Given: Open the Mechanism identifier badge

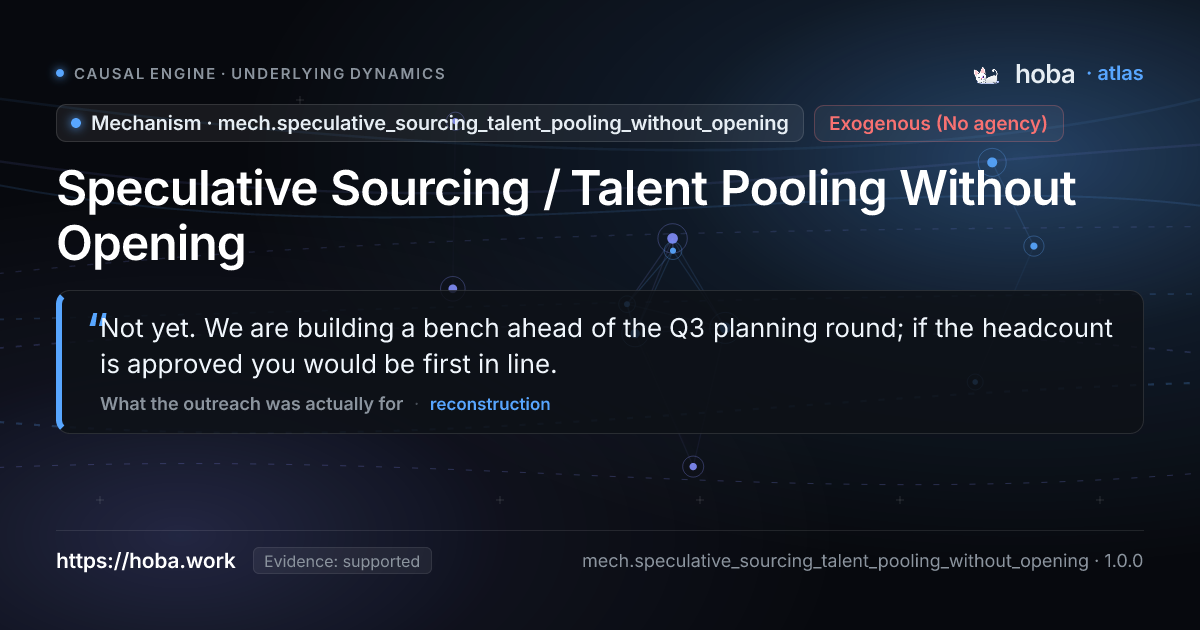Looking at the screenshot, I should [x=430, y=123].
